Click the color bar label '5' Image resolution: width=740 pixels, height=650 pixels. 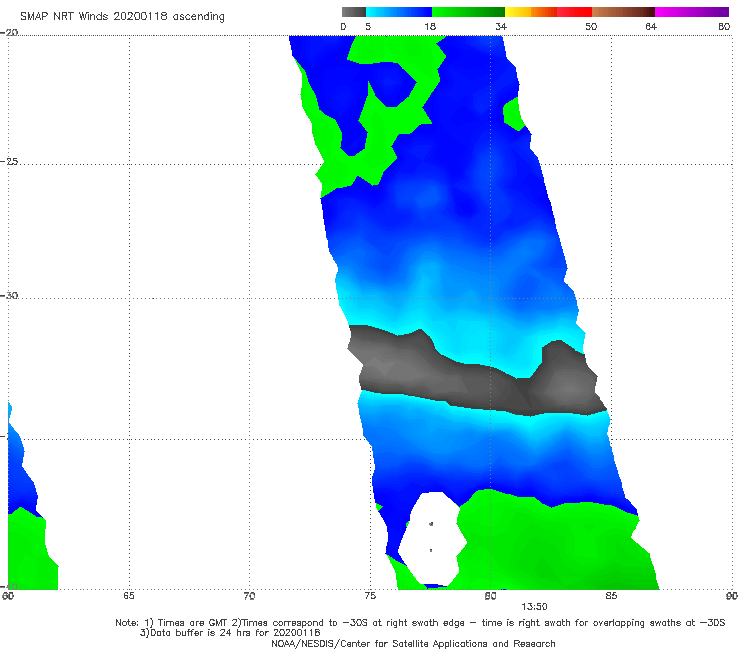[x=368, y=27]
